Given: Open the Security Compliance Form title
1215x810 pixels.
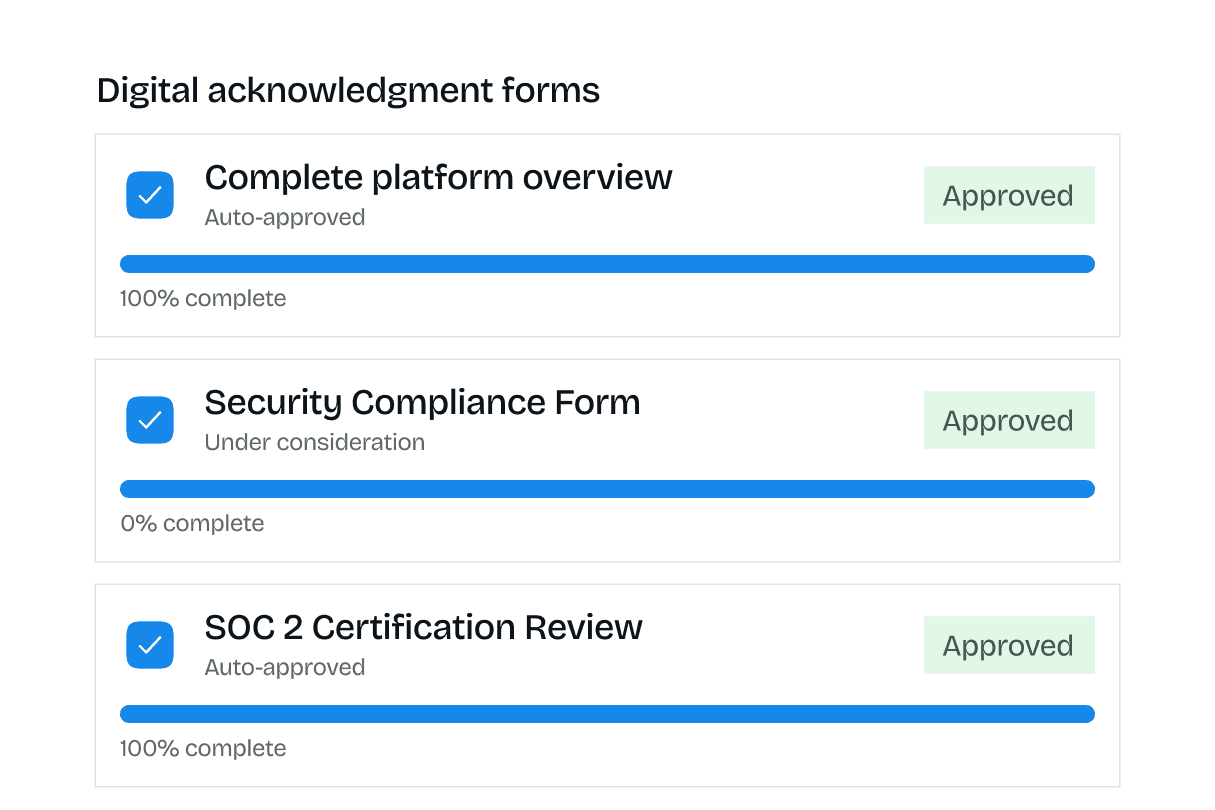Looking at the screenshot, I should point(422,403).
